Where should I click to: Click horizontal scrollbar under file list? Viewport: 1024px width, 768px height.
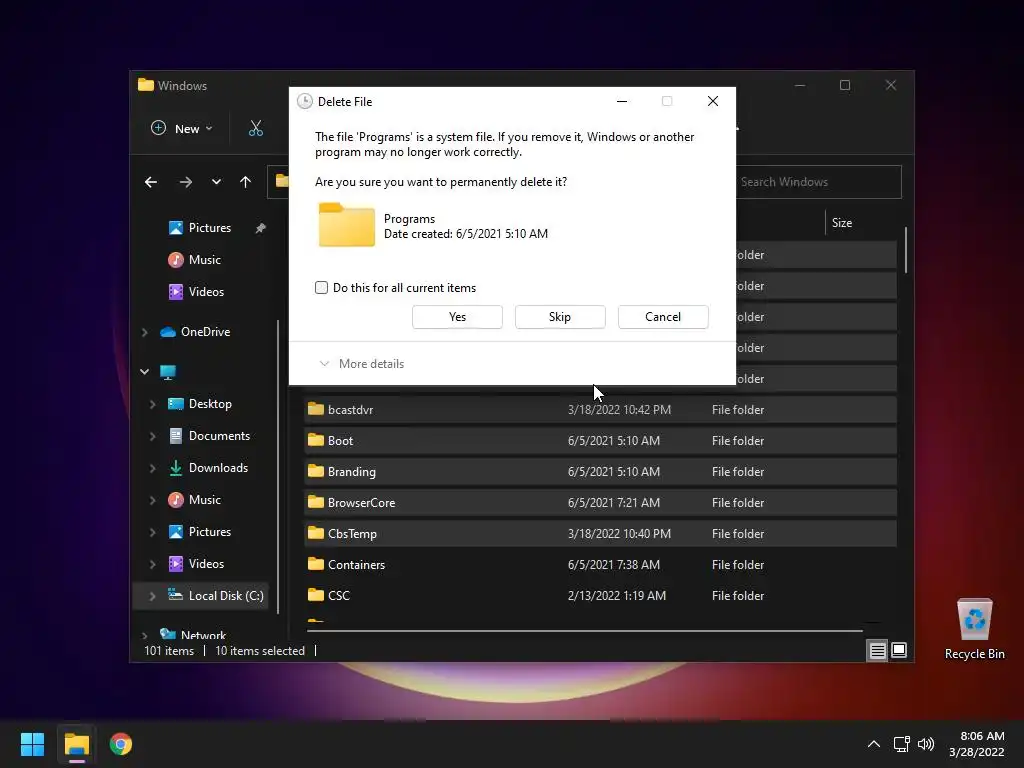pyautogui.click(x=584, y=631)
